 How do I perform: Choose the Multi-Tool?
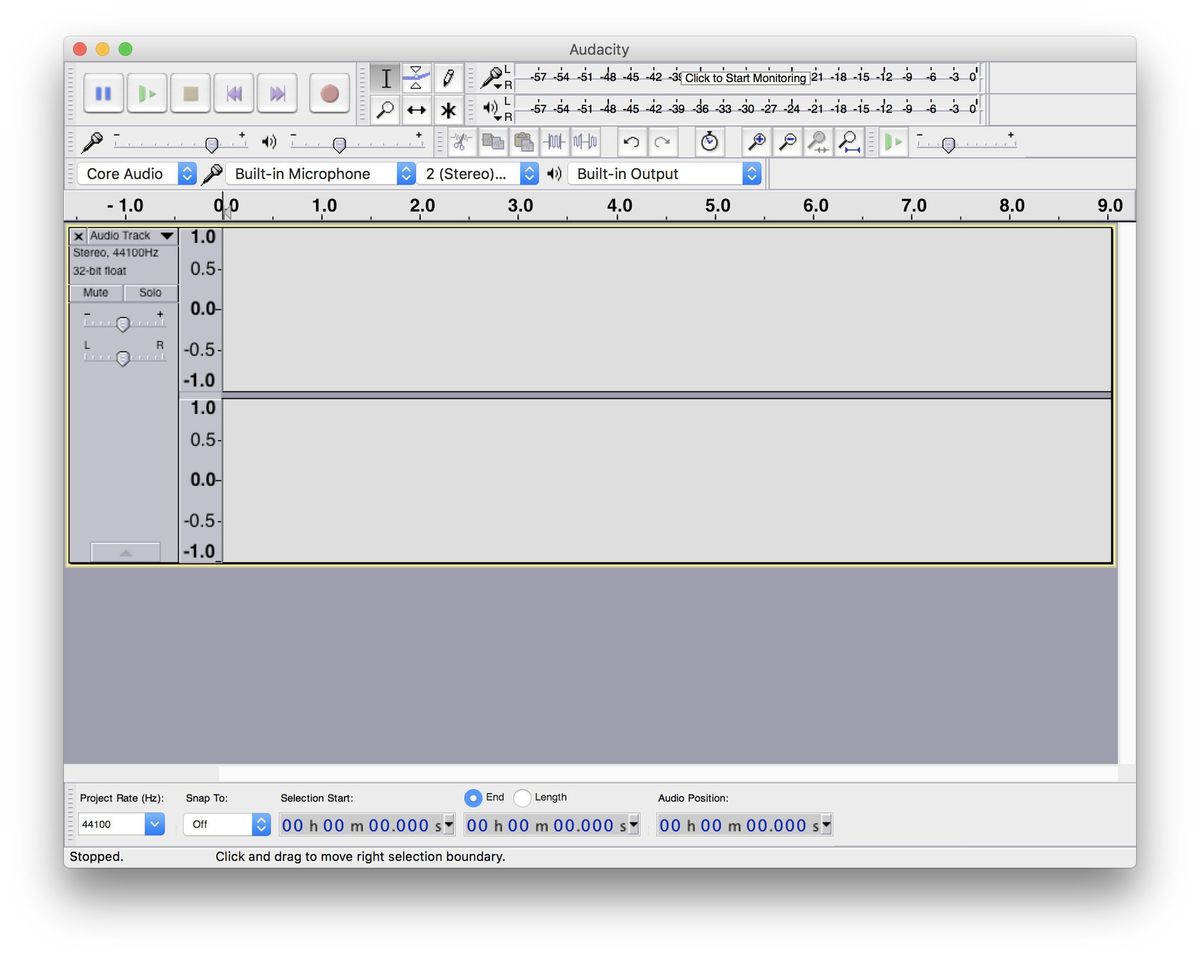tap(447, 110)
